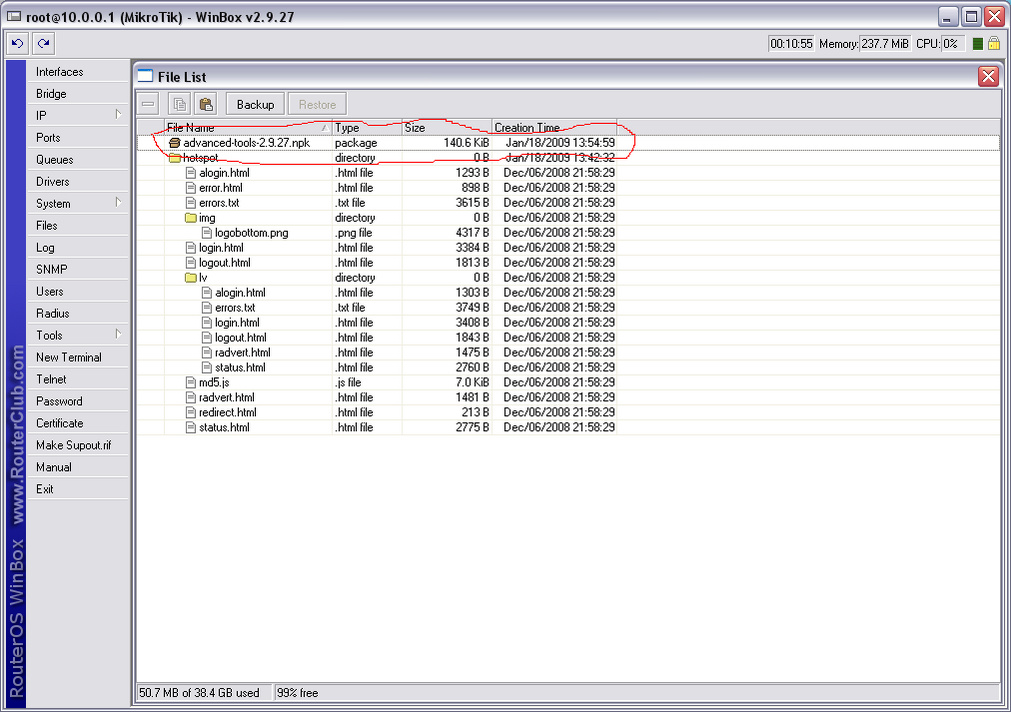Click the Restore button

[x=317, y=104]
